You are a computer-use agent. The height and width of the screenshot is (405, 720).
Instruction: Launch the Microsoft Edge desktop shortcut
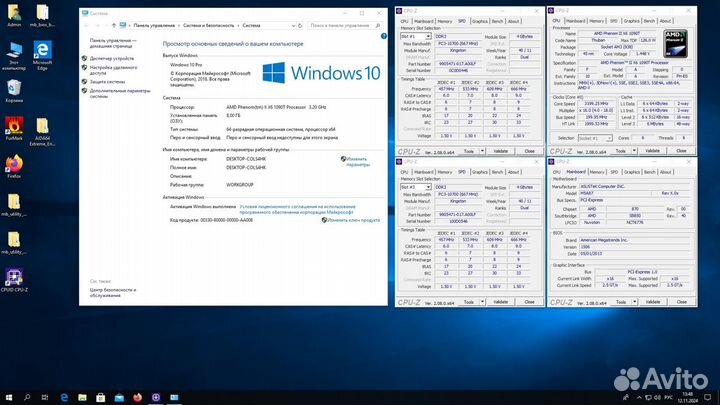(42, 55)
